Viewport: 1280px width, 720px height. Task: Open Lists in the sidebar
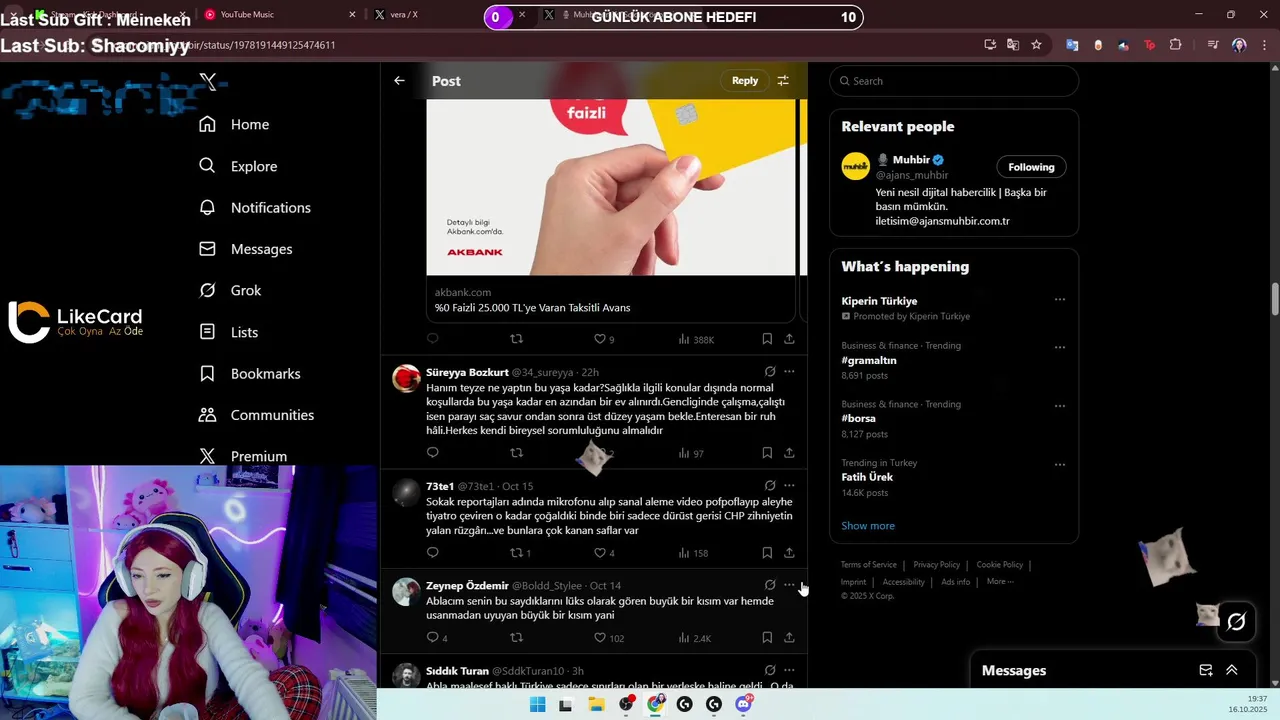[x=228, y=332]
